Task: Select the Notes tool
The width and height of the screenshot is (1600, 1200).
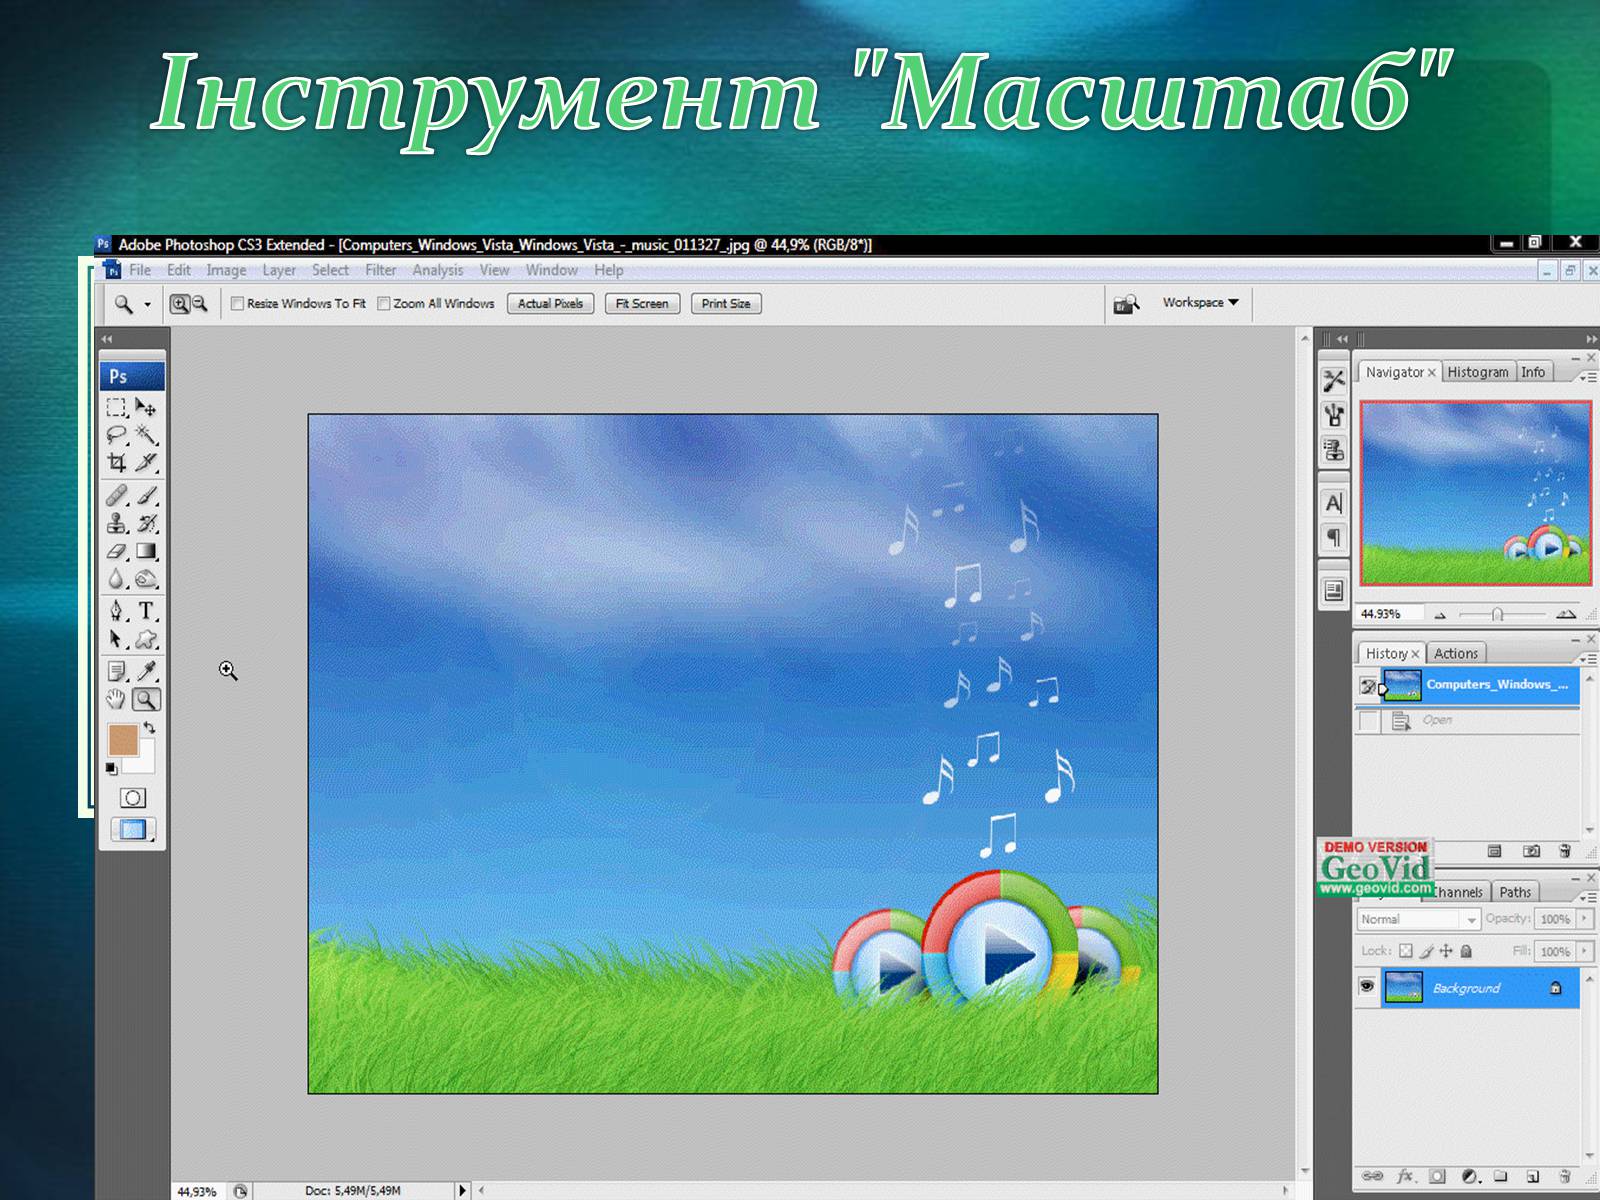Action: tap(117, 671)
